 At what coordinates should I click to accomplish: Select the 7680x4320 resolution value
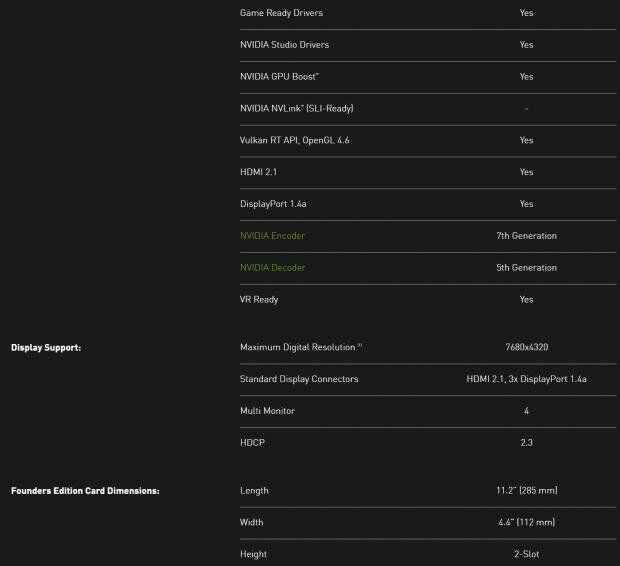pos(526,347)
